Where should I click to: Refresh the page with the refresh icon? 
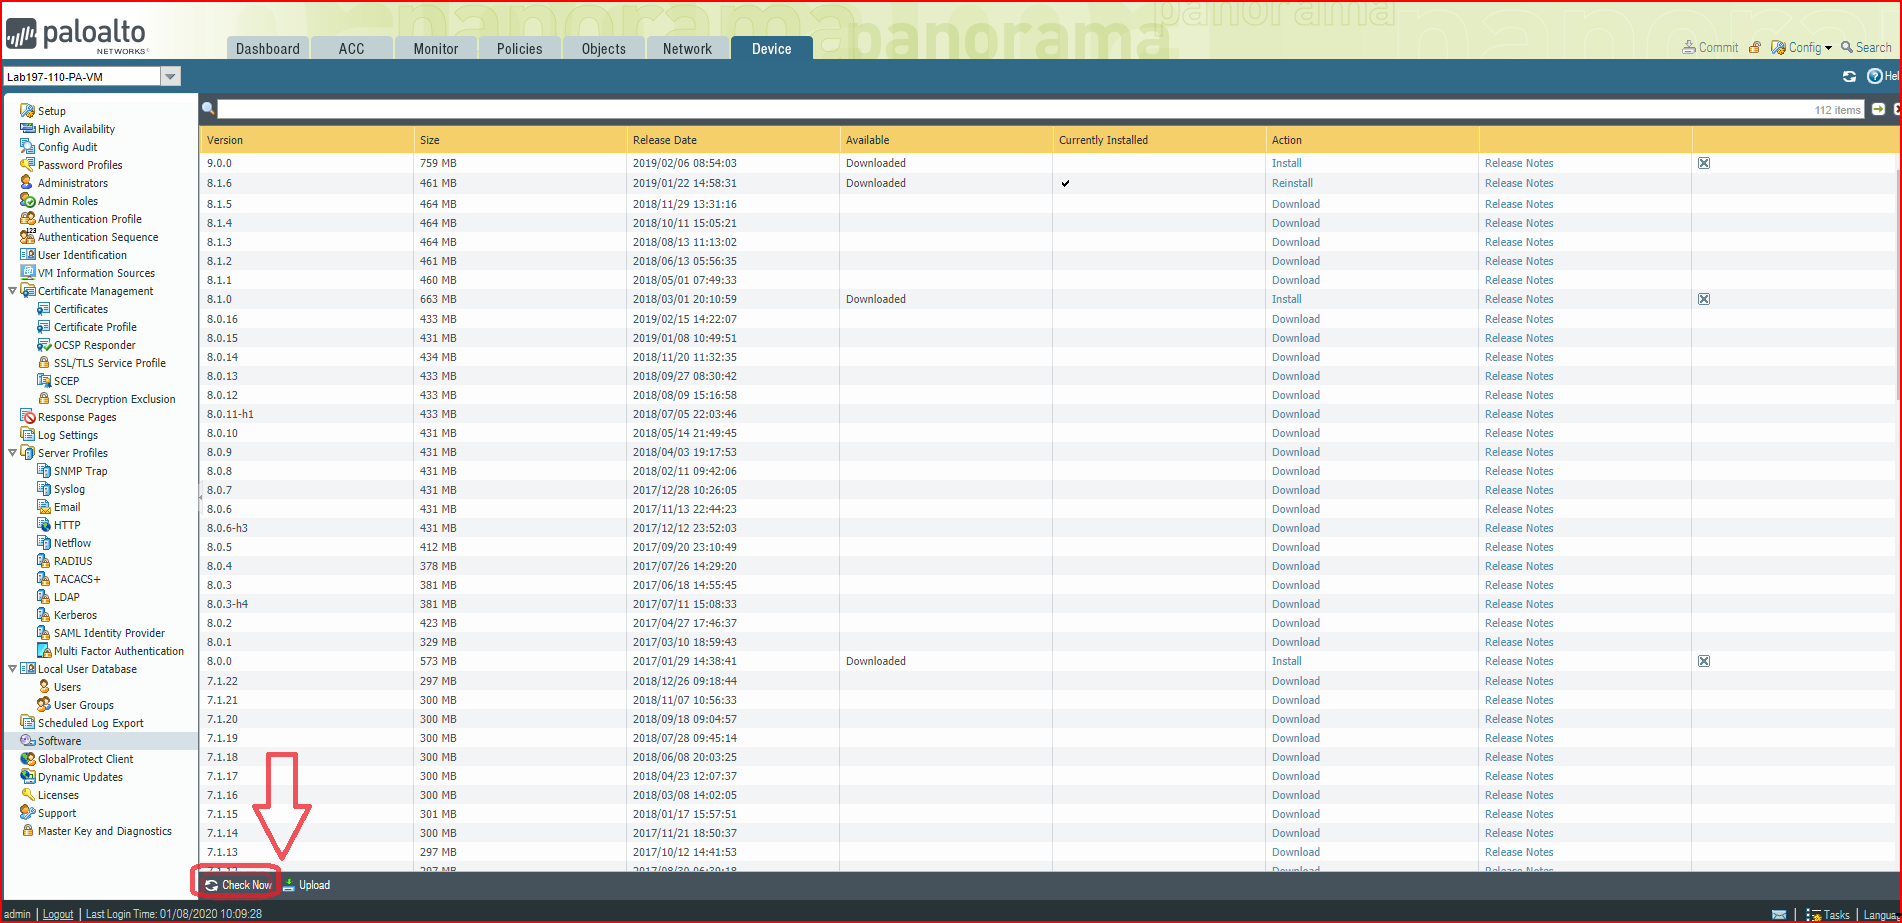1849,76
